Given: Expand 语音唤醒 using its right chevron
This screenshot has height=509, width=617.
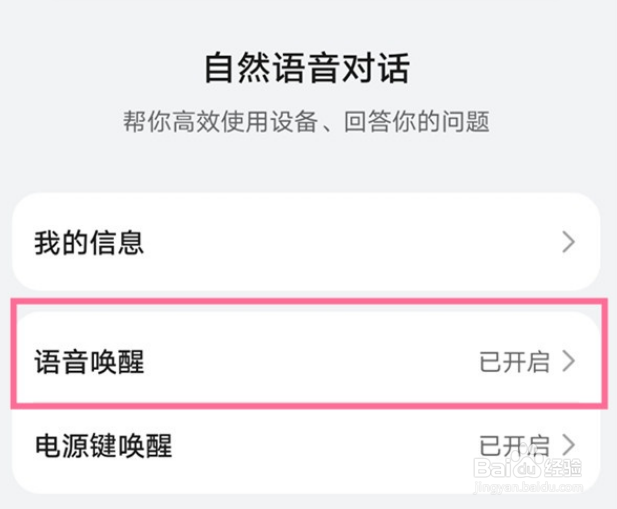Looking at the screenshot, I should point(569,361).
